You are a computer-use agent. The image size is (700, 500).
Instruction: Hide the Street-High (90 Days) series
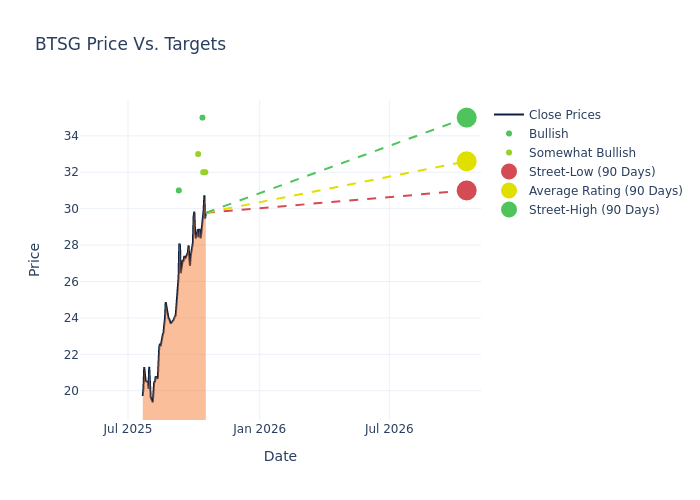pos(594,210)
